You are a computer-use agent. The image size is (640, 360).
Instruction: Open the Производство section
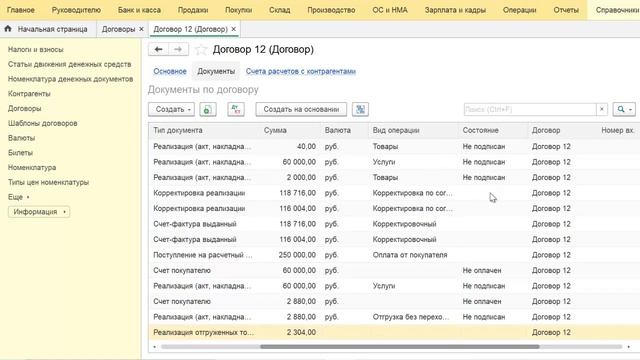331,10
